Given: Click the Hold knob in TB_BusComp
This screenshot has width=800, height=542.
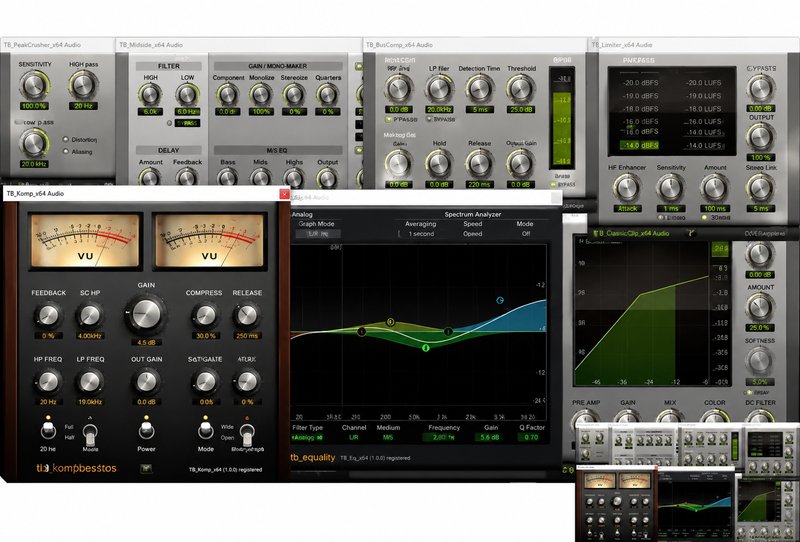Looking at the screenshot, I should click(439, 164).
